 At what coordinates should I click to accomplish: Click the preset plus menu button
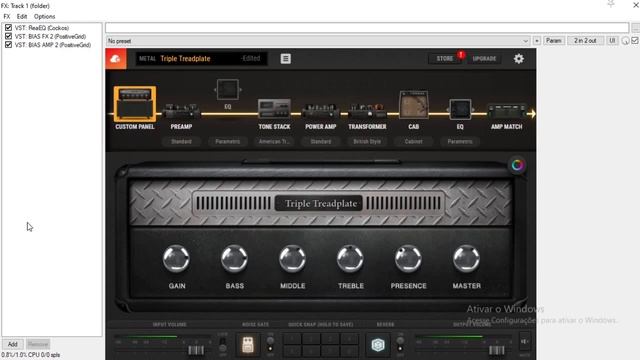click(537, 41)
